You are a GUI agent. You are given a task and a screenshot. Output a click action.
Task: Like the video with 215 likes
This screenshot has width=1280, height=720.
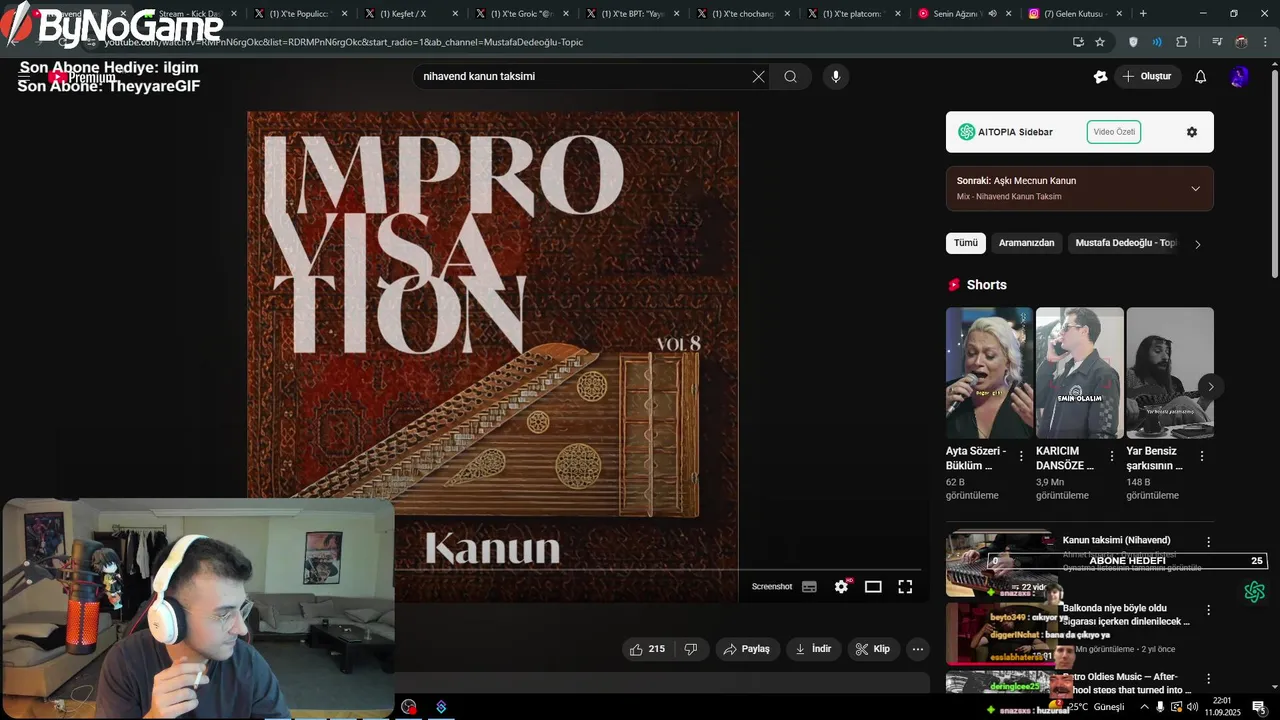(x=647, y=649)
